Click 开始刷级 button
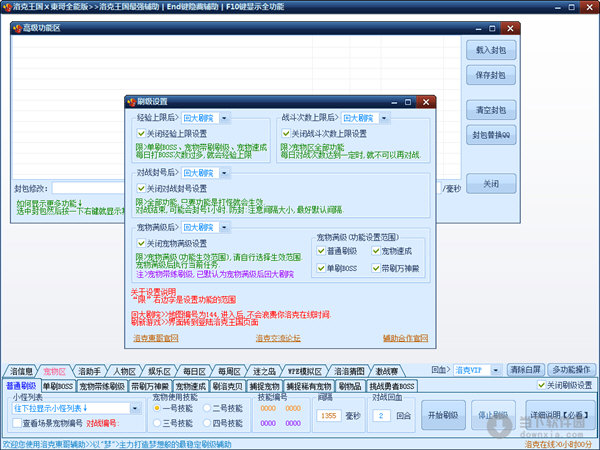 [x=443, y=415]
